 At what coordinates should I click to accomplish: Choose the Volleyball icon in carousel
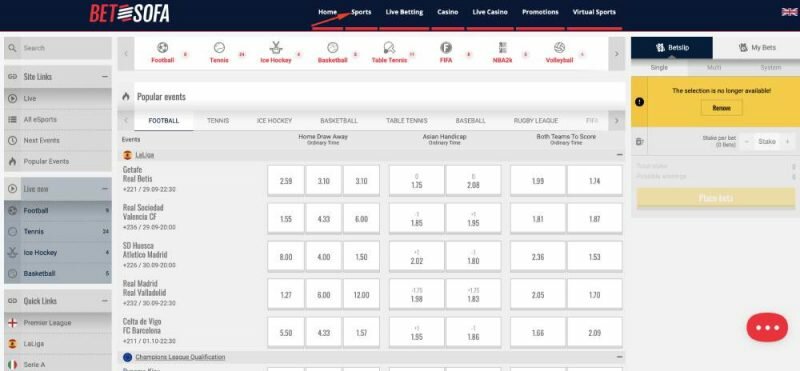[559, 48]
